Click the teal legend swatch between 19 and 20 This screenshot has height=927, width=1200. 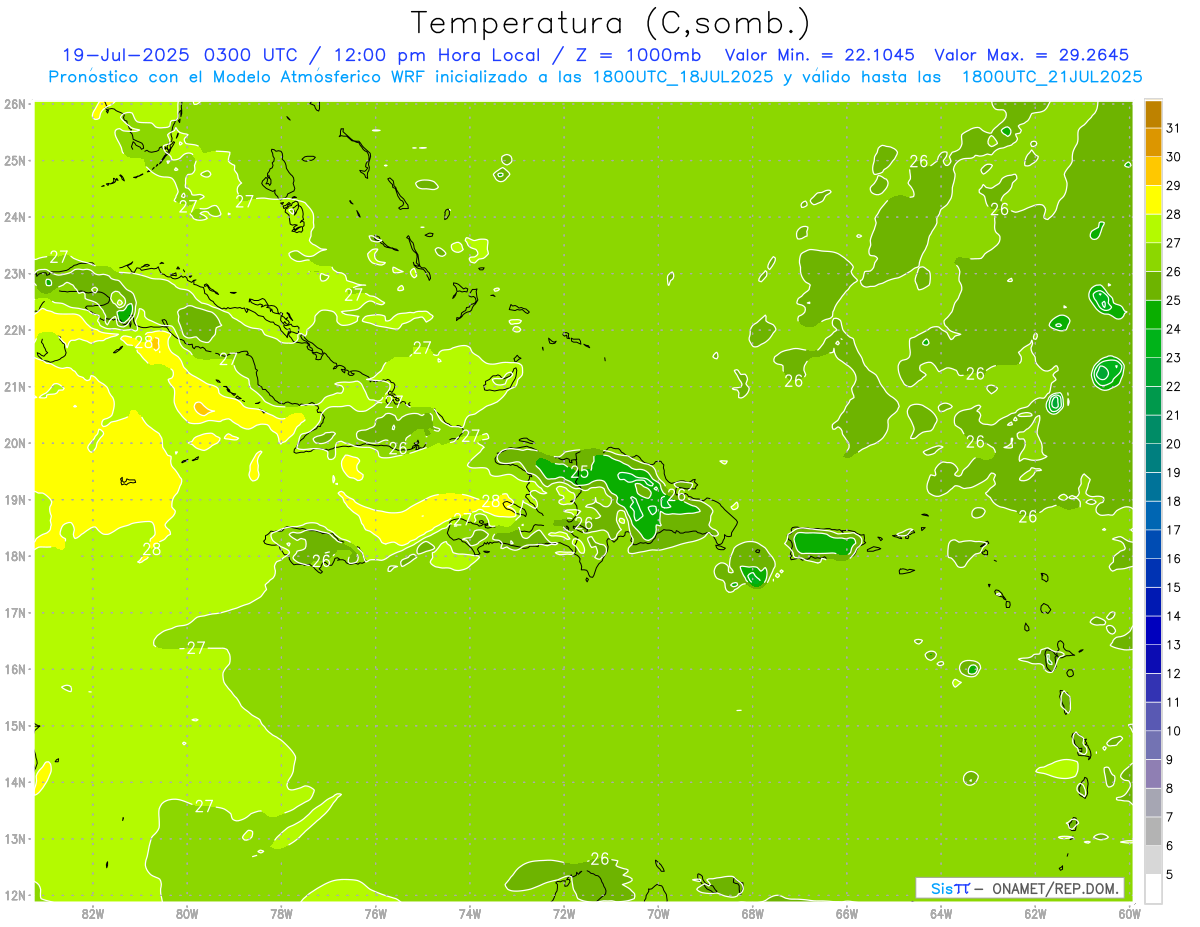point(1153,458)
